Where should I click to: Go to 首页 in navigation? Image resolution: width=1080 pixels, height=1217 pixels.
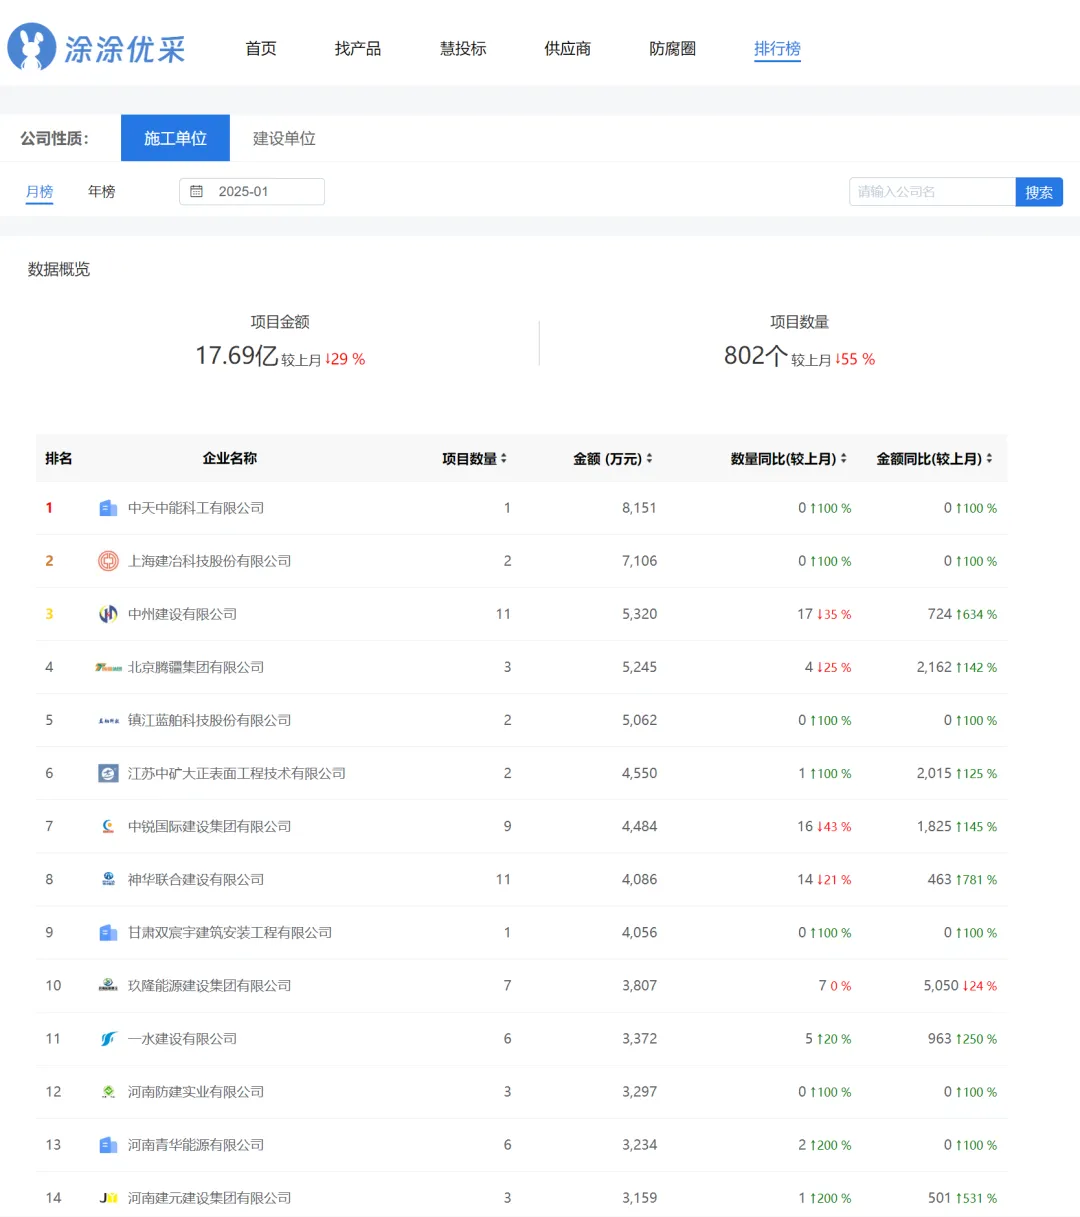click(261, 48)
